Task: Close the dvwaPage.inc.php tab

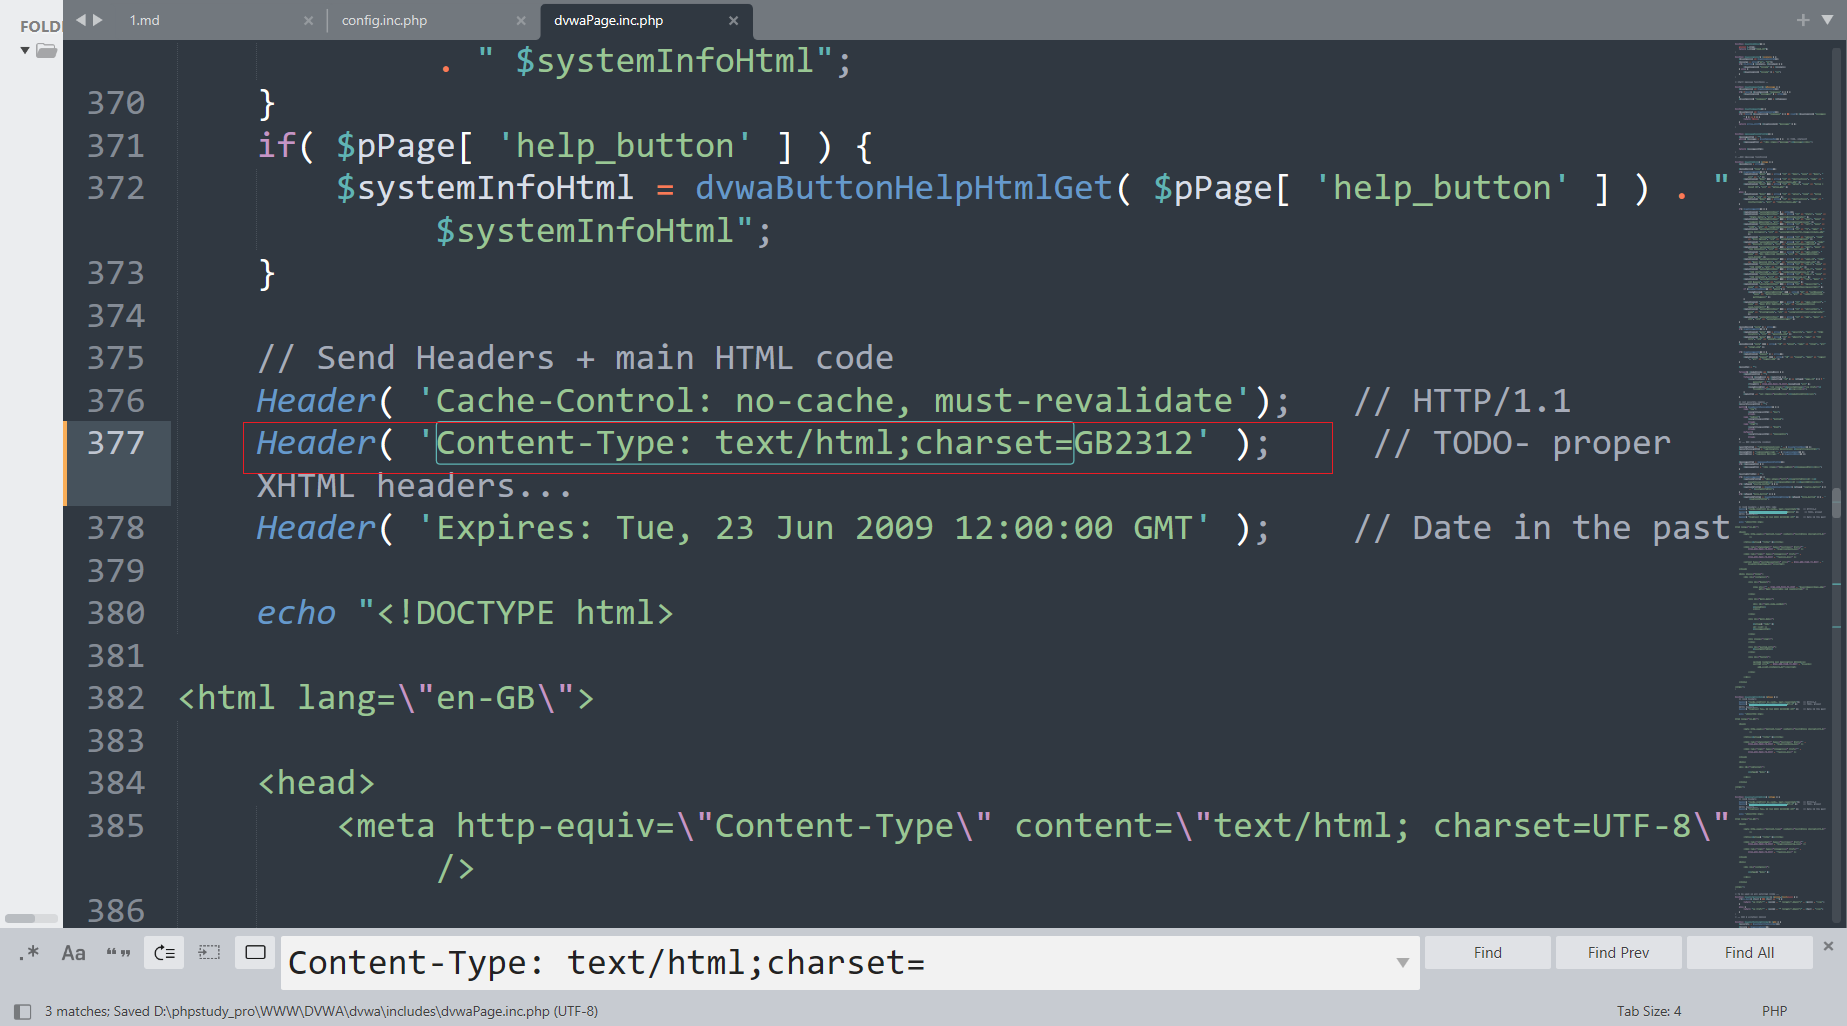Action: point(733,20)
